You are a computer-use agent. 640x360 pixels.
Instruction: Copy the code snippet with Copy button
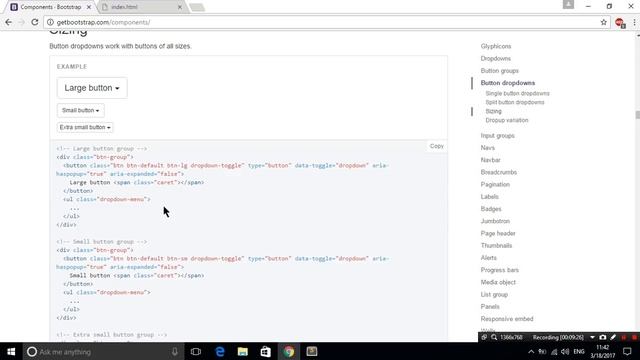point(436,146)
